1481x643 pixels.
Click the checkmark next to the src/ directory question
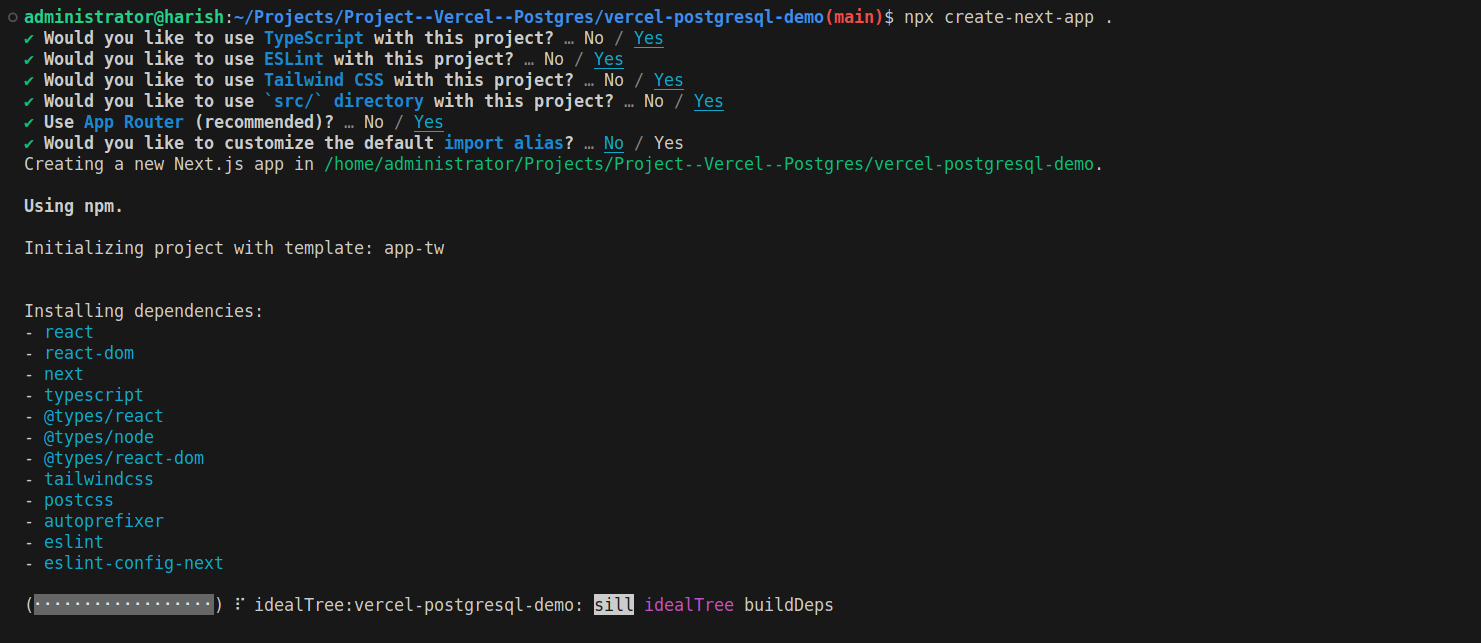click(29, 101)
